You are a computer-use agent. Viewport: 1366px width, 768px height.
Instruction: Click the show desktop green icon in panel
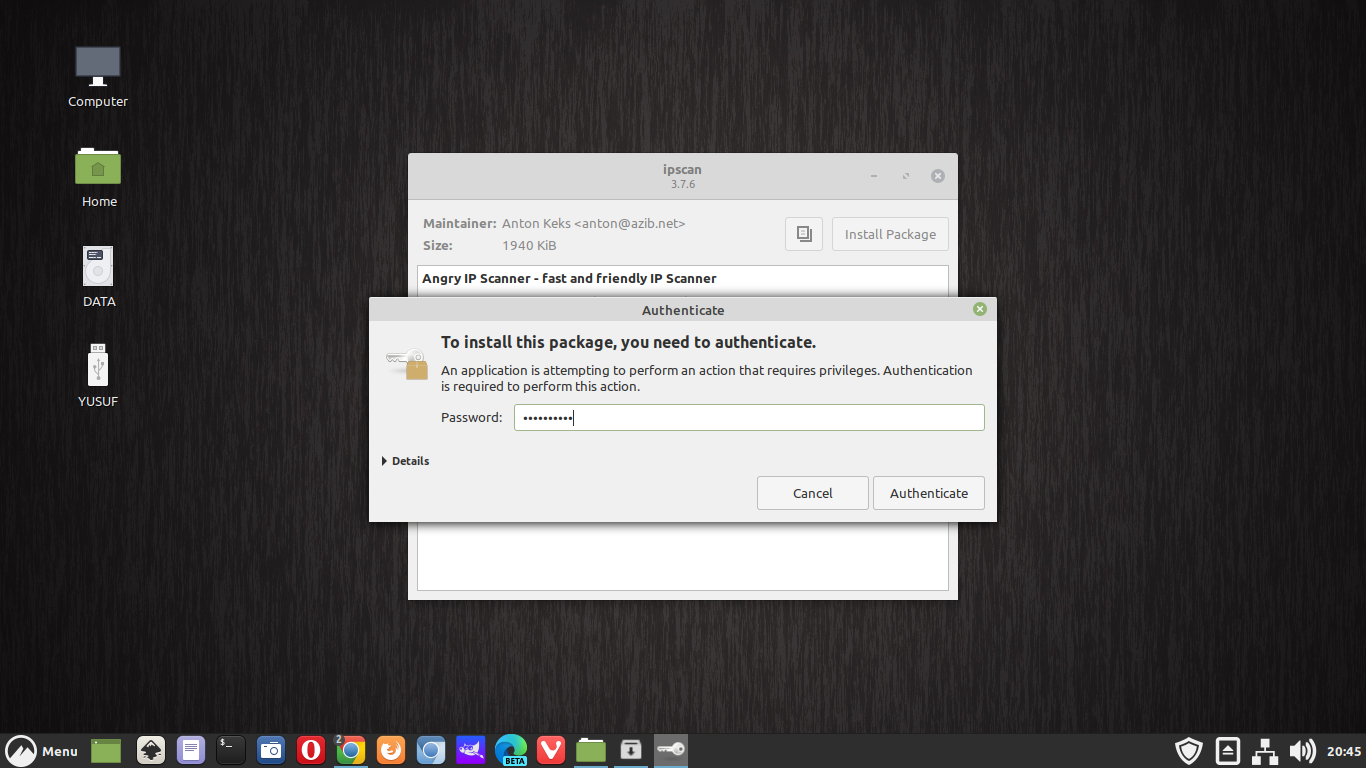pyautogui.click(x=106, y=750)
